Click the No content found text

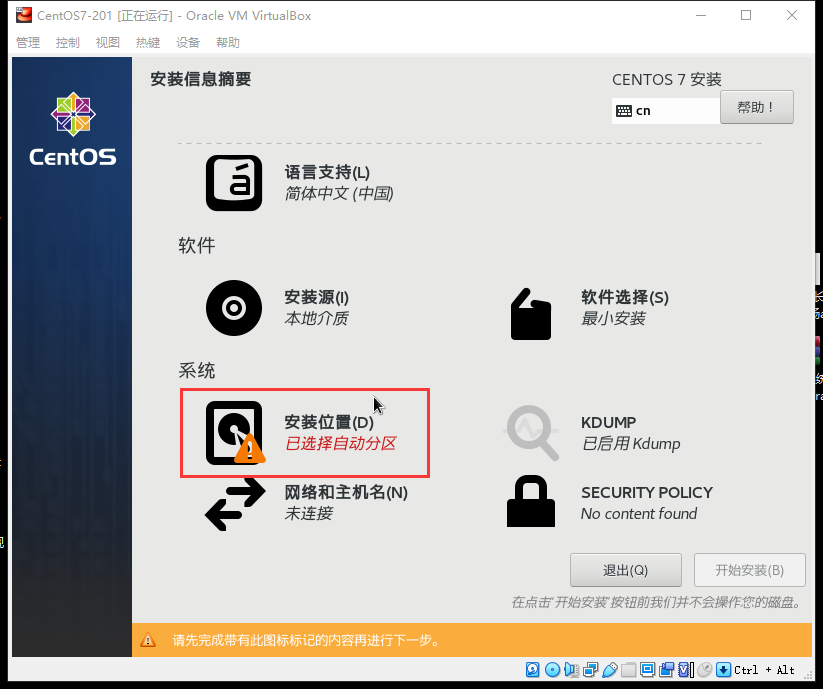pos(639,513)
